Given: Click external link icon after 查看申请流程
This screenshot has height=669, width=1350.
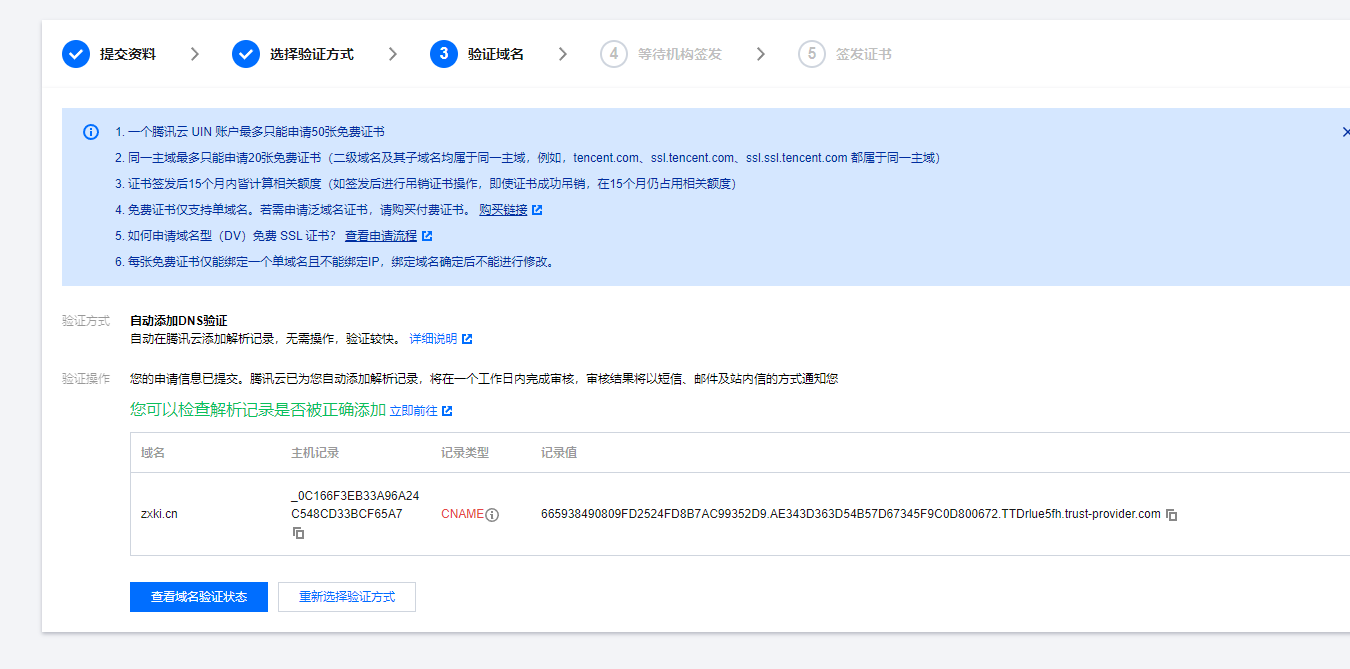Looking at the screenshot, I should coord(429,235).
